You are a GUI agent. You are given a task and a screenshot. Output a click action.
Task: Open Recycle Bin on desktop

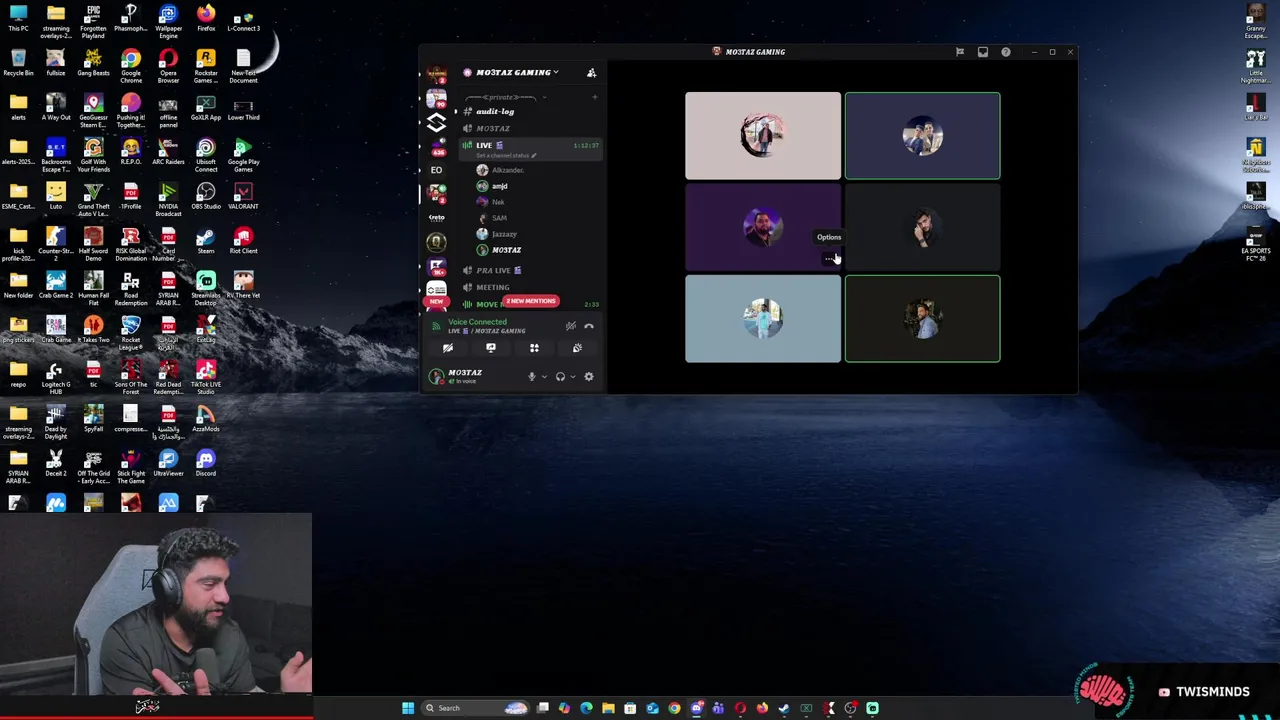18,62
